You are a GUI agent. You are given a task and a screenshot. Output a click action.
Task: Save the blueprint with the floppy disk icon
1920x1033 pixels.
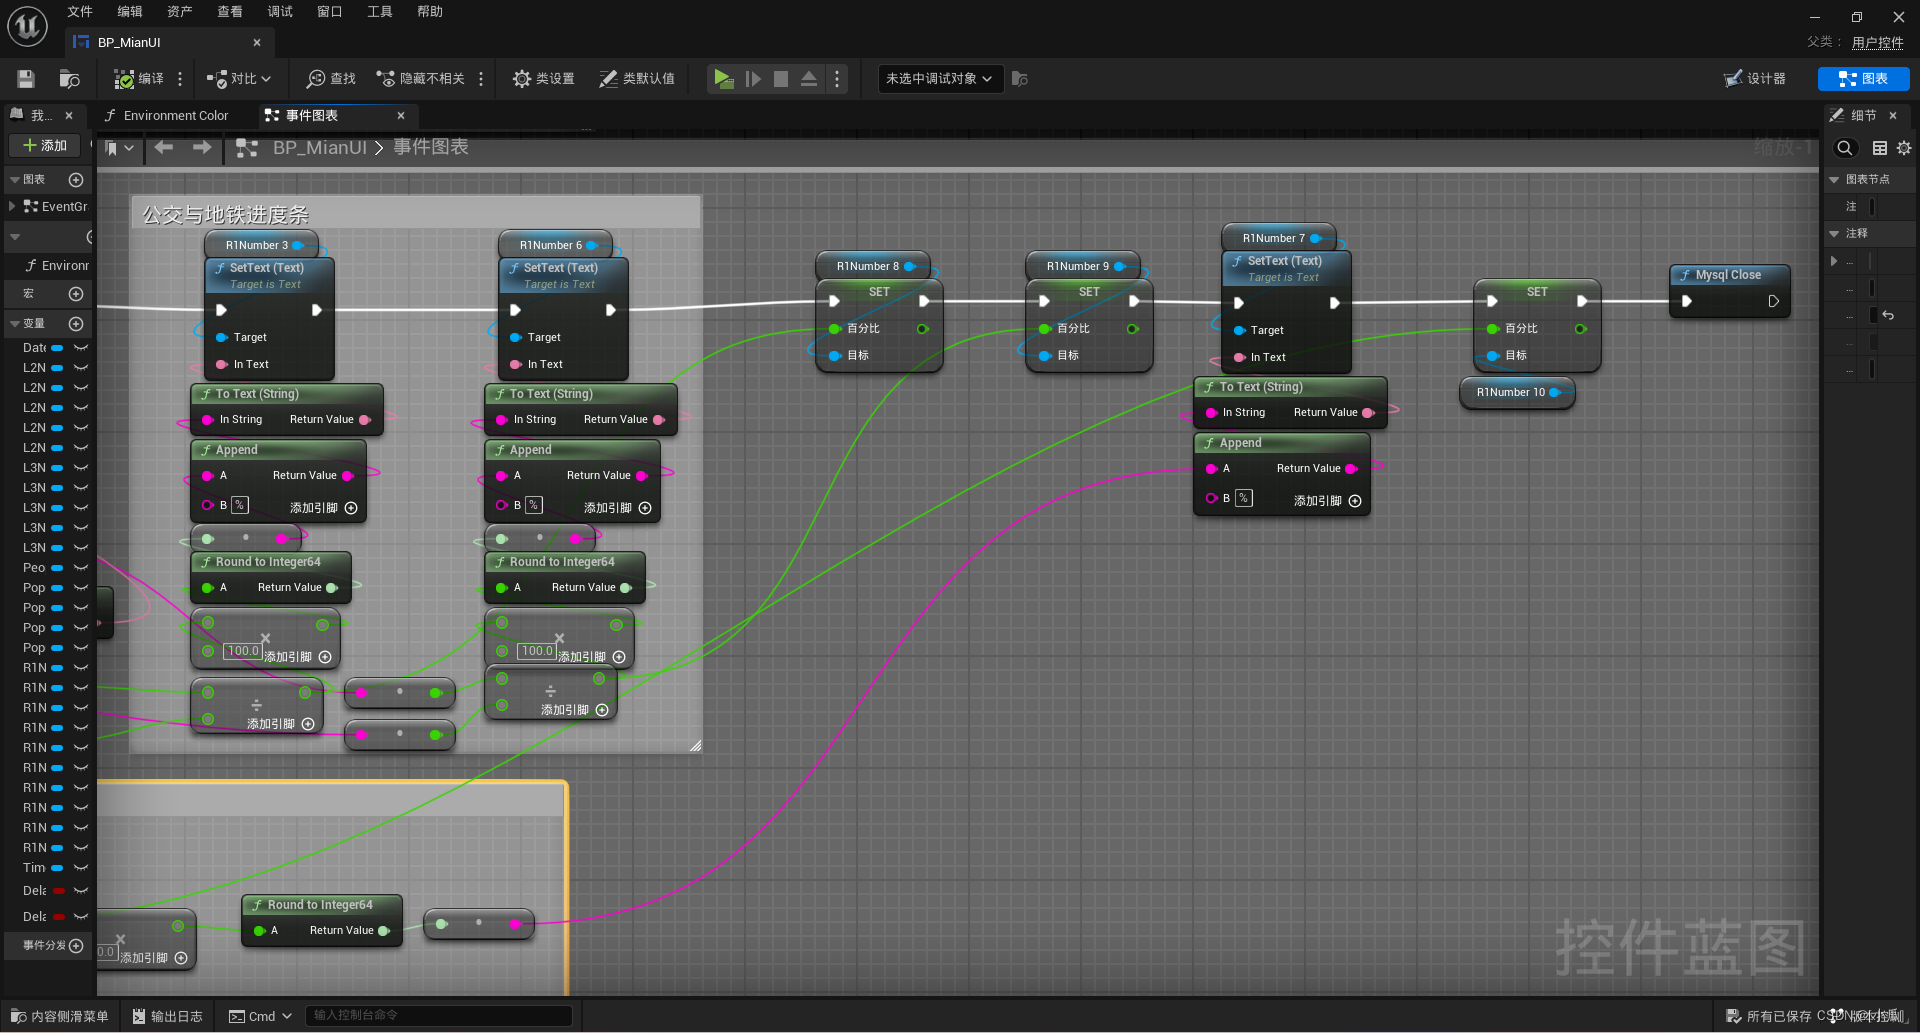pos(26,79)
